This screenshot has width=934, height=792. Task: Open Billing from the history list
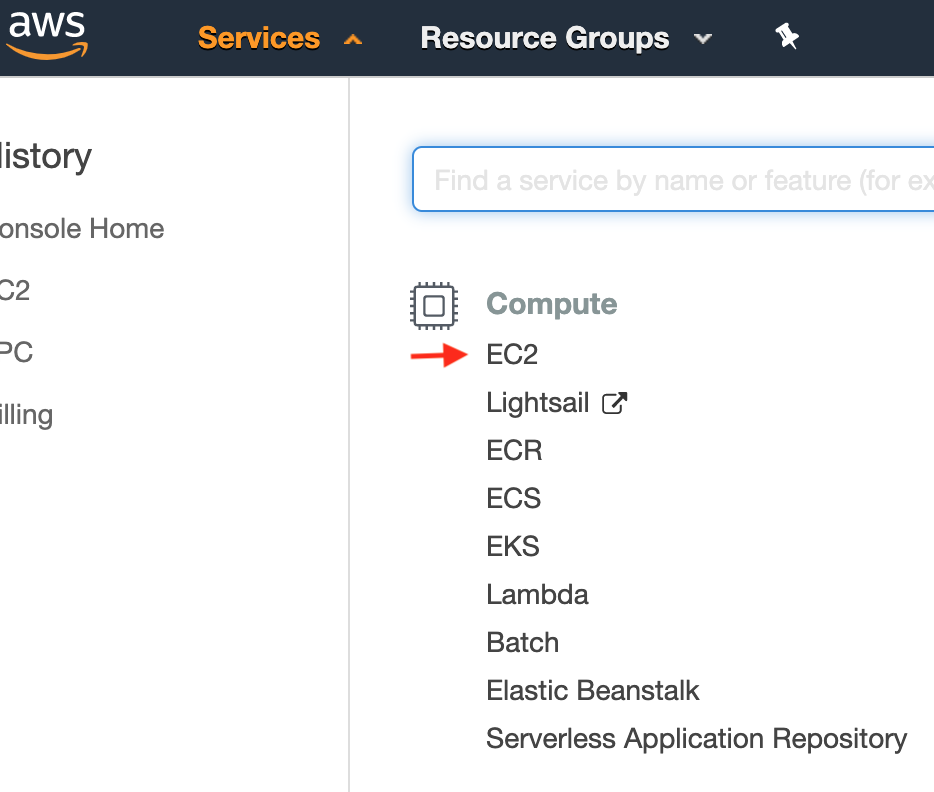(26, 415)
